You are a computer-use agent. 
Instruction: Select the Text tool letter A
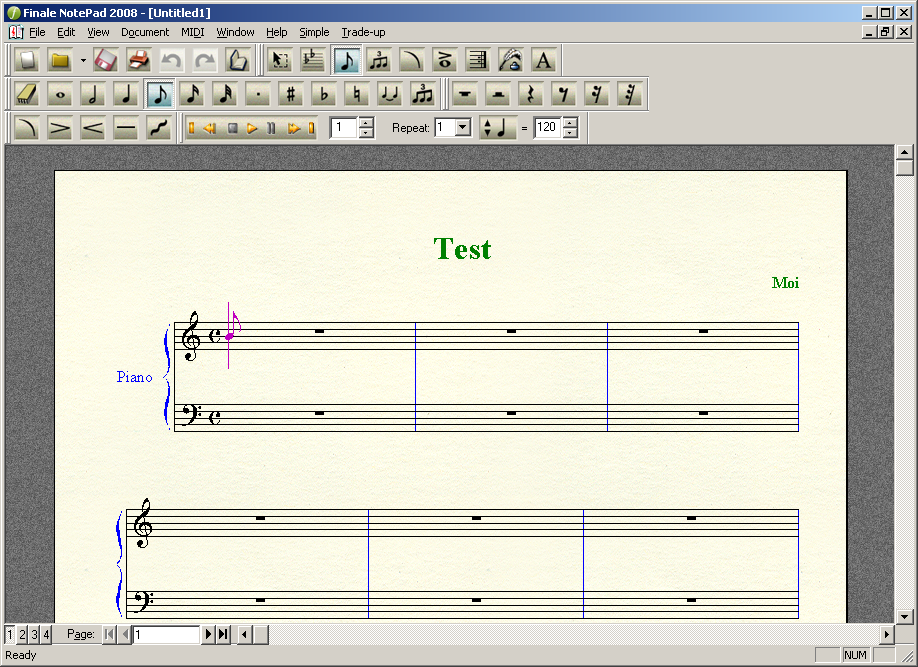click(x=543, y=60)
